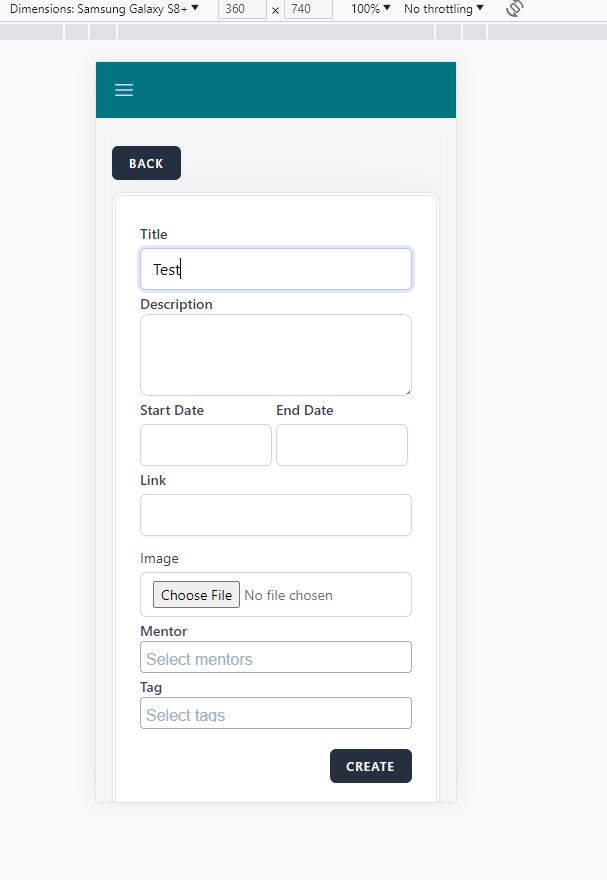This screenshot has height=880, width=607.
Task: Select the Start Date field
Action: (x=206, y=445)
